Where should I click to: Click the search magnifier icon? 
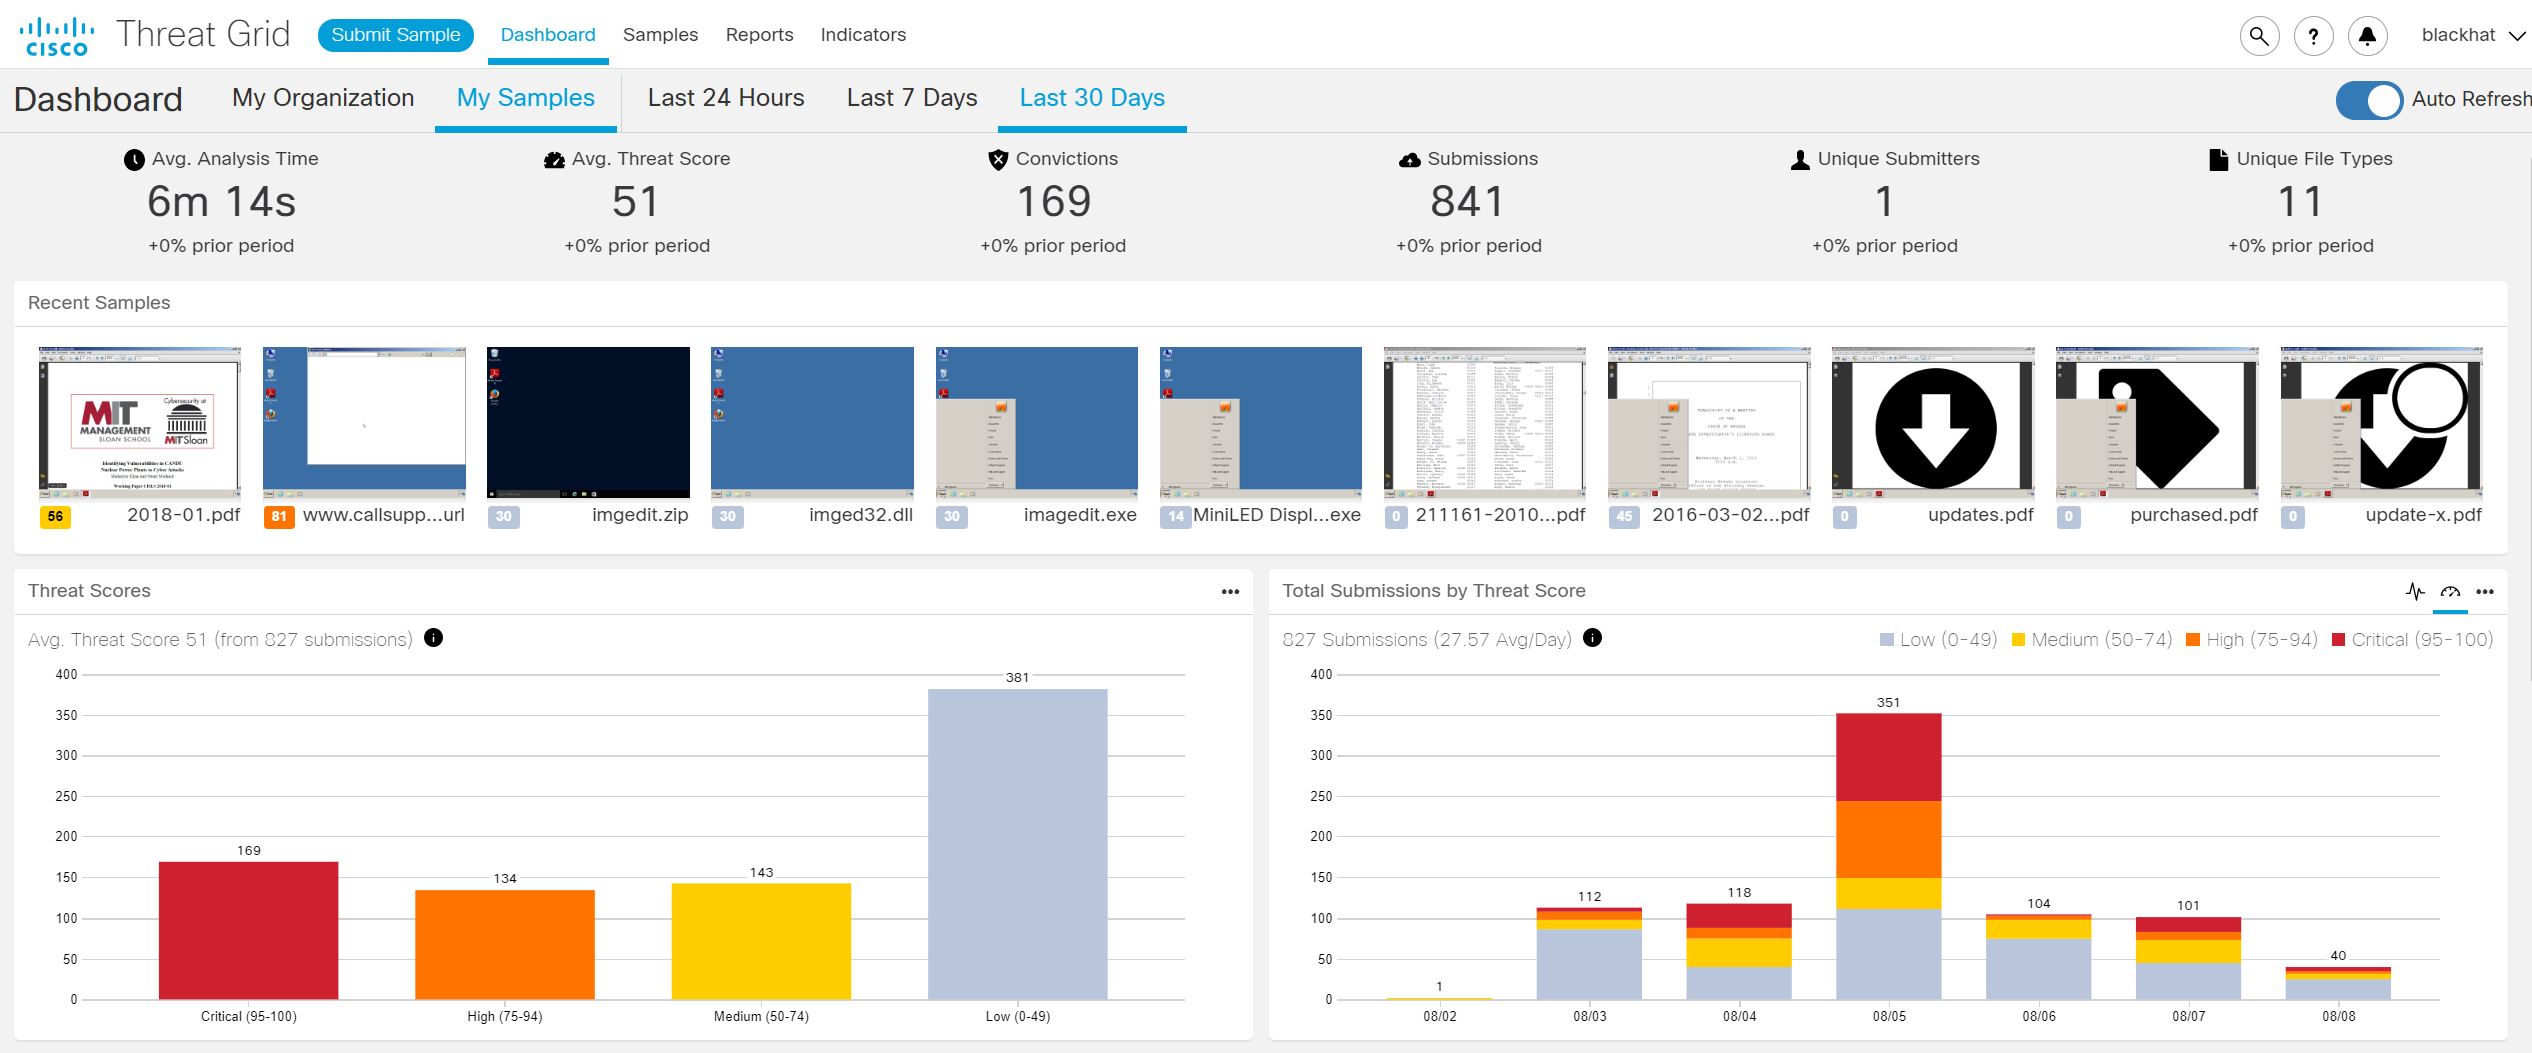[2258, 36]
